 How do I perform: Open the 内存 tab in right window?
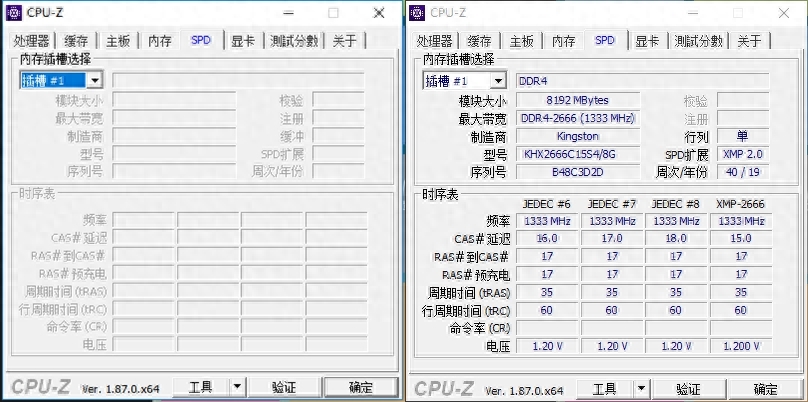(564, 41)
